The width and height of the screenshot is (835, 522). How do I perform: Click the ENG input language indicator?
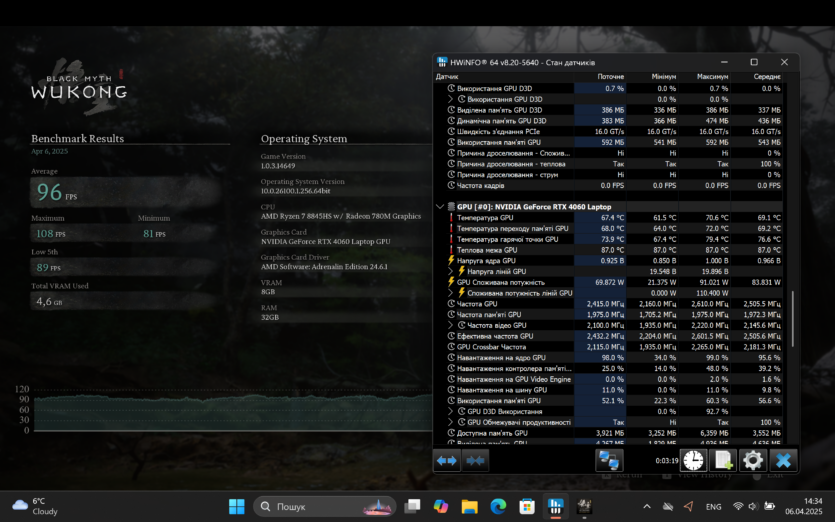713,507
